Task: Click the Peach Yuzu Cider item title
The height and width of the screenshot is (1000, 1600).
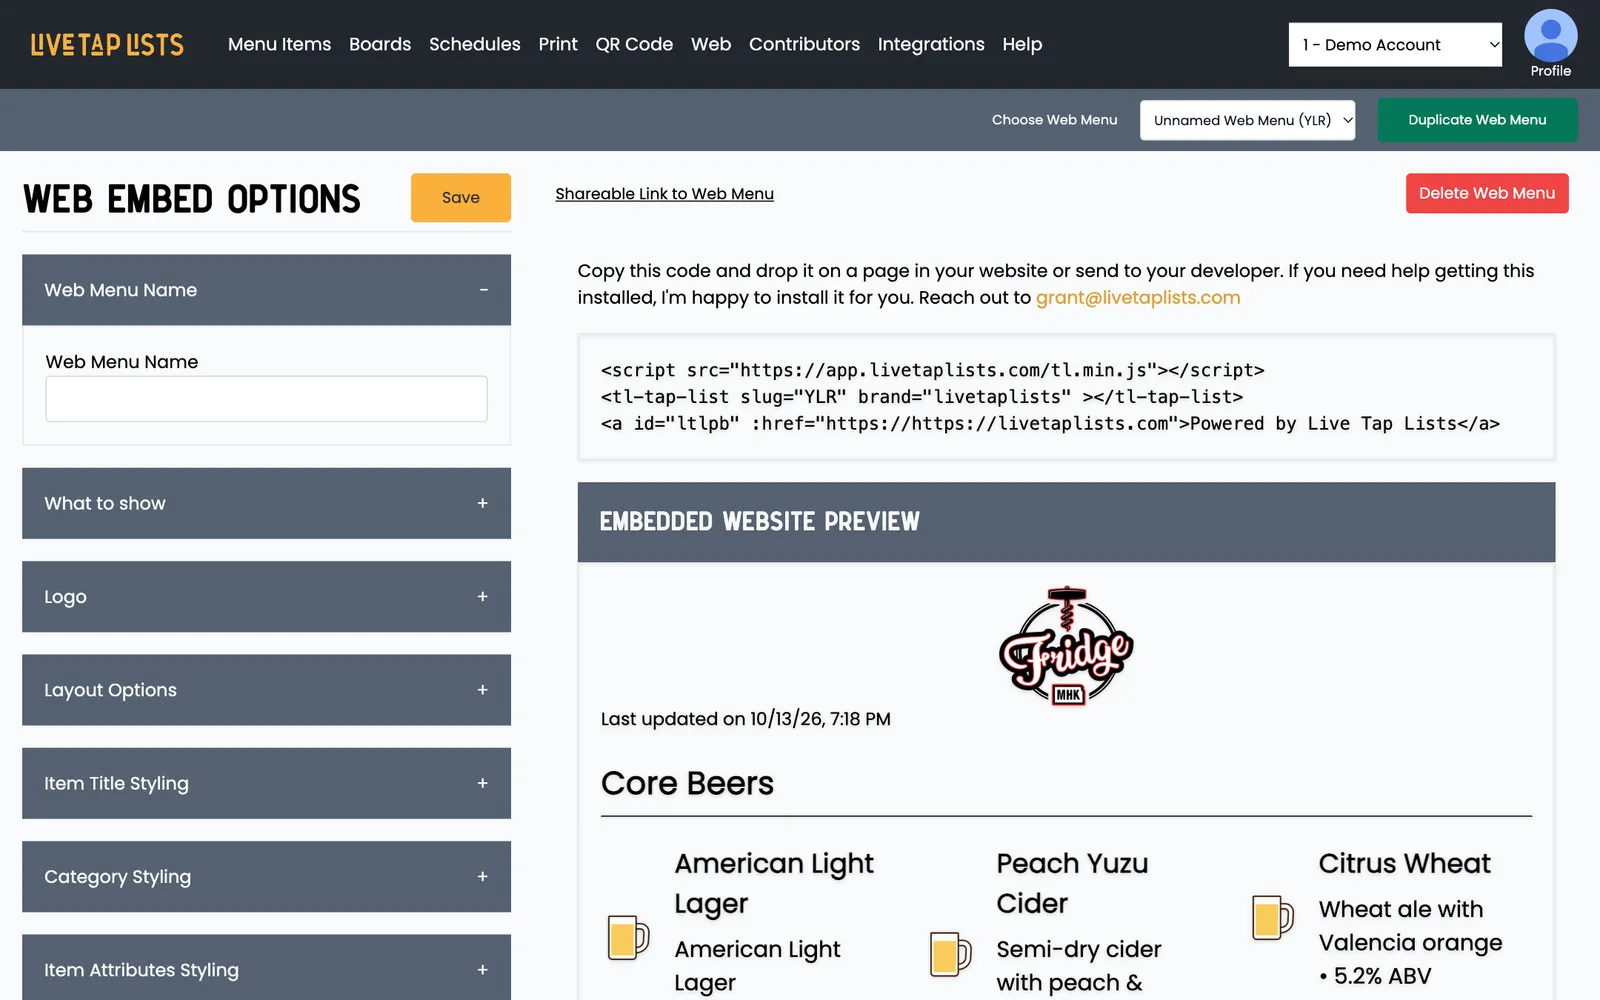Action: (1072, 883)
